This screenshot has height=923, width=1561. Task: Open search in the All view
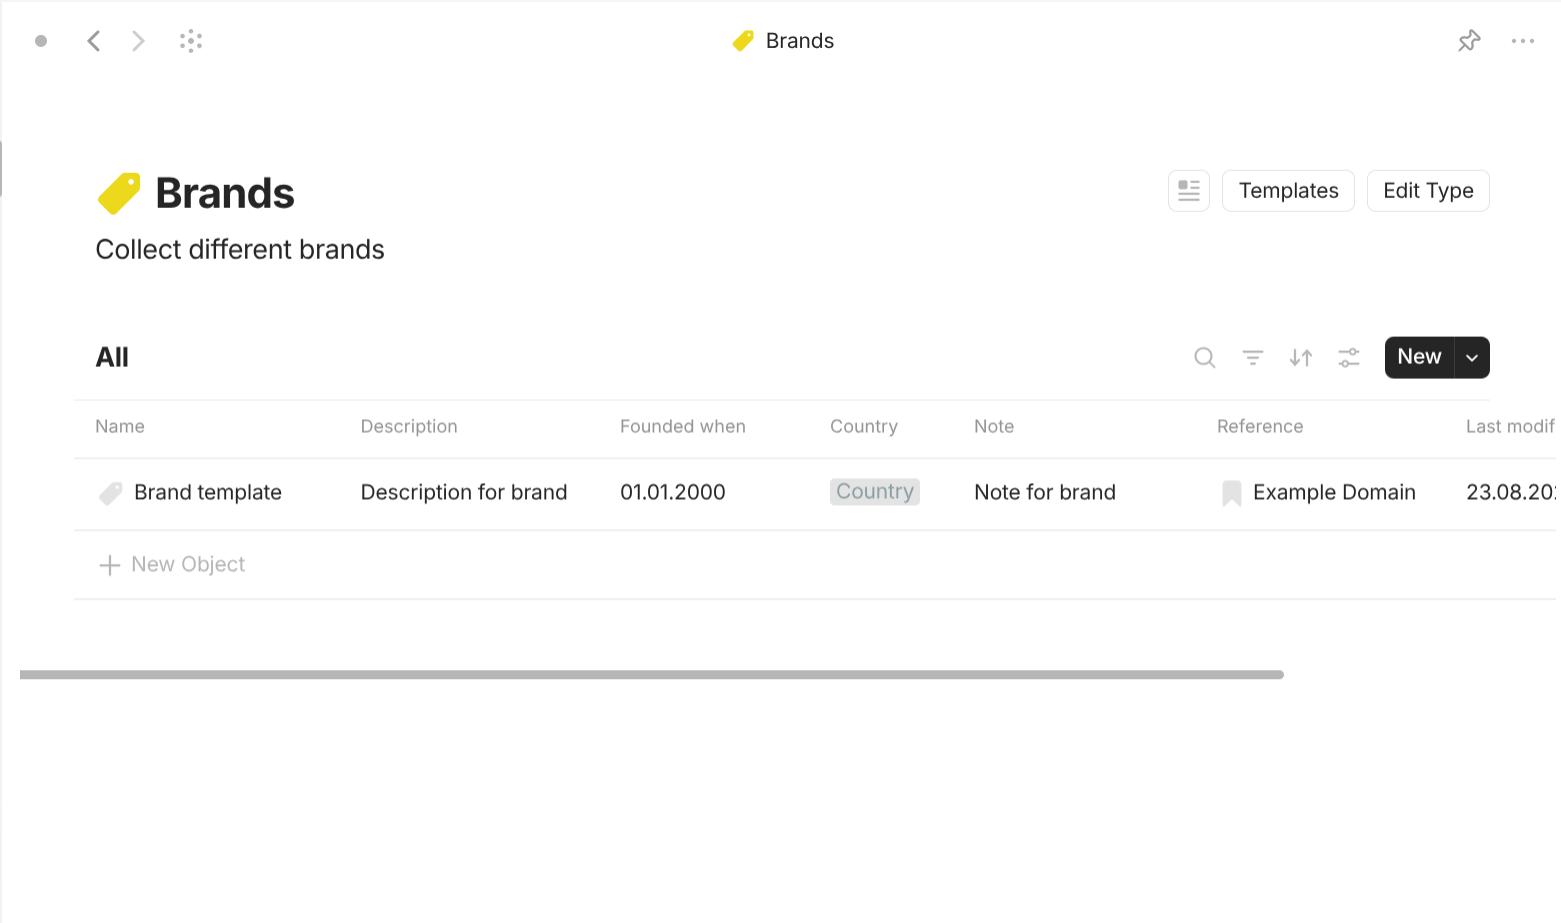(x=1204, y=357)
